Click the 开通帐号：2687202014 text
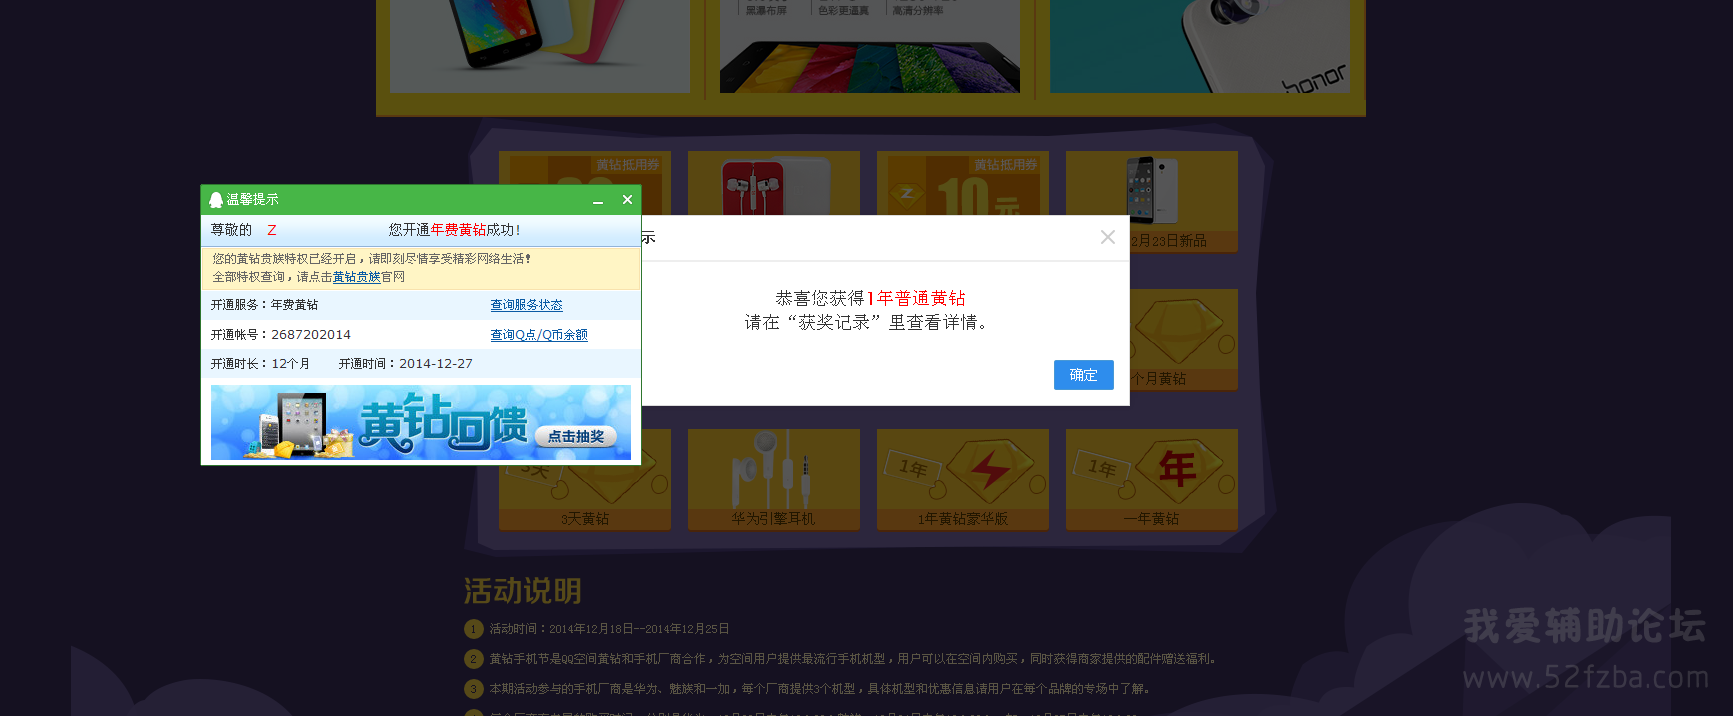The width and height of the screenshot is (1733, 716). [x=280, y=335]
